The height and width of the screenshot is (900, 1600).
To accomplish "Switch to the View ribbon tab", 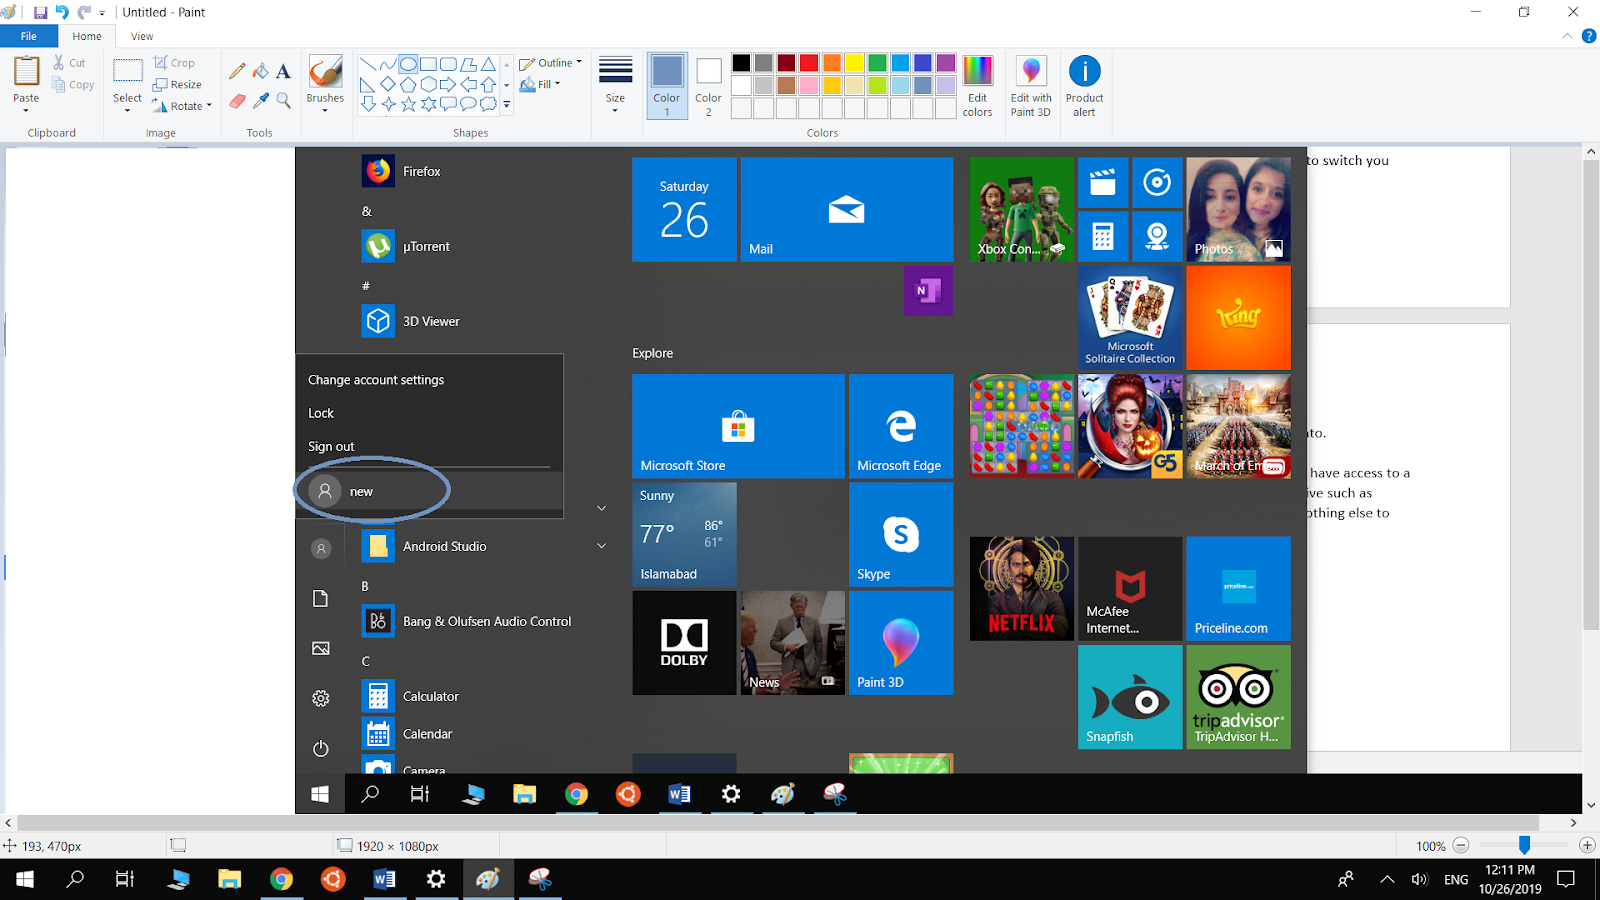I will [x=142, y=36].
